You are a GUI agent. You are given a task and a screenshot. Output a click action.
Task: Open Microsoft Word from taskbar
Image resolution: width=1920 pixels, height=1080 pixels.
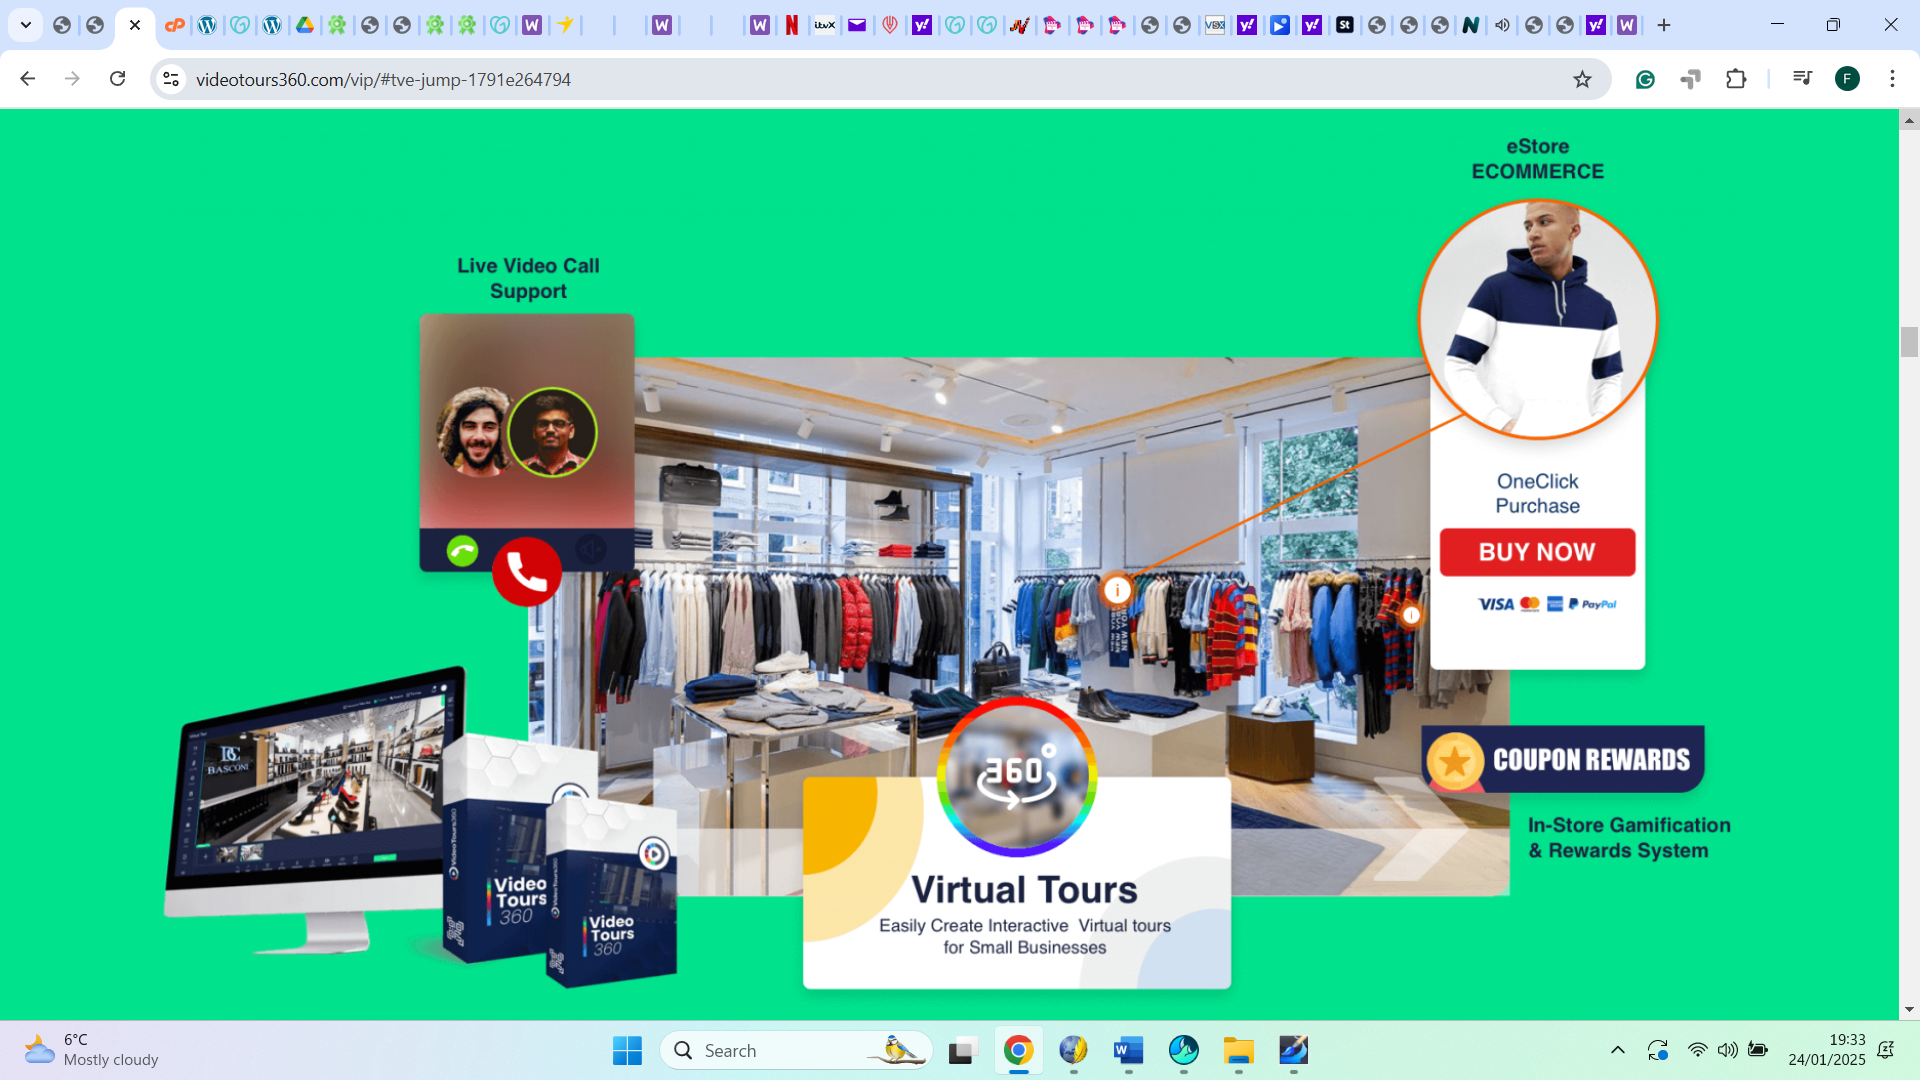[1128, 1051]
